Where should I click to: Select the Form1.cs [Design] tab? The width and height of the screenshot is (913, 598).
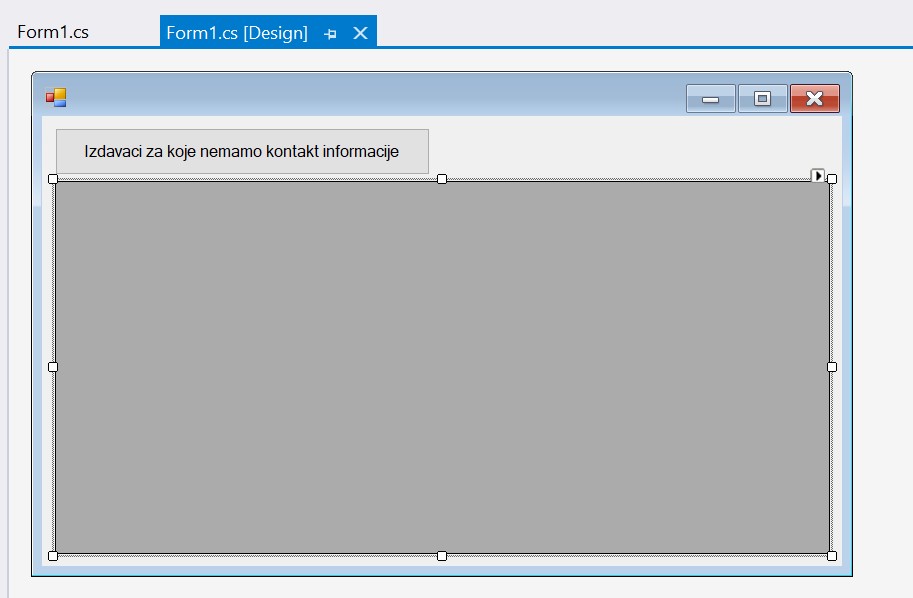click(237, 33)
